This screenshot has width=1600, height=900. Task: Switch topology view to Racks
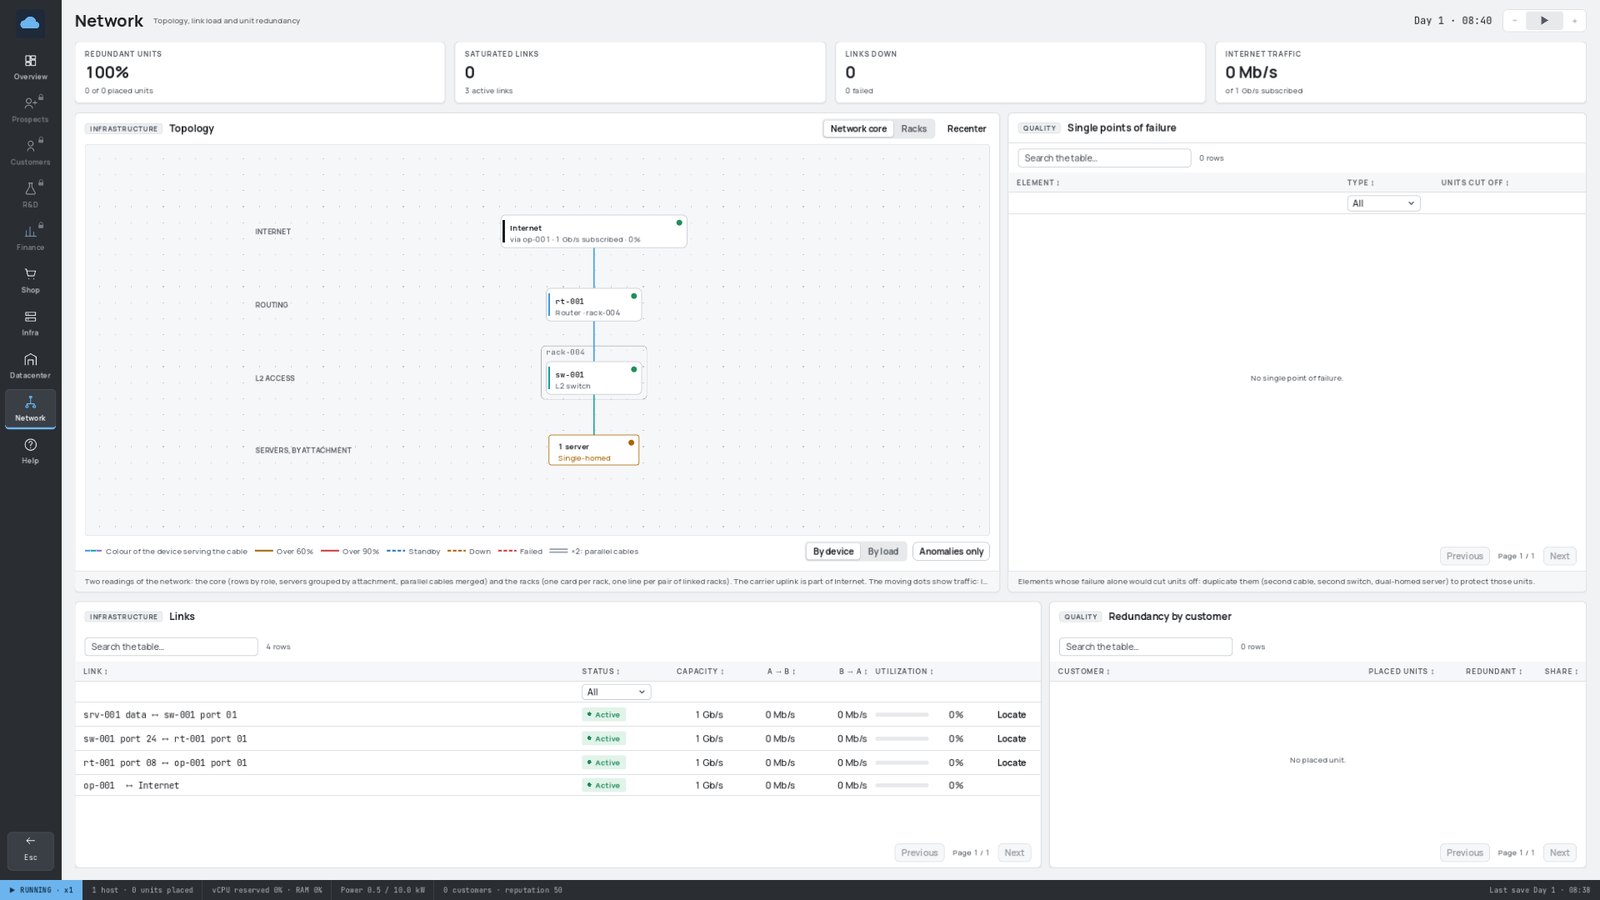tap(914, 129)
